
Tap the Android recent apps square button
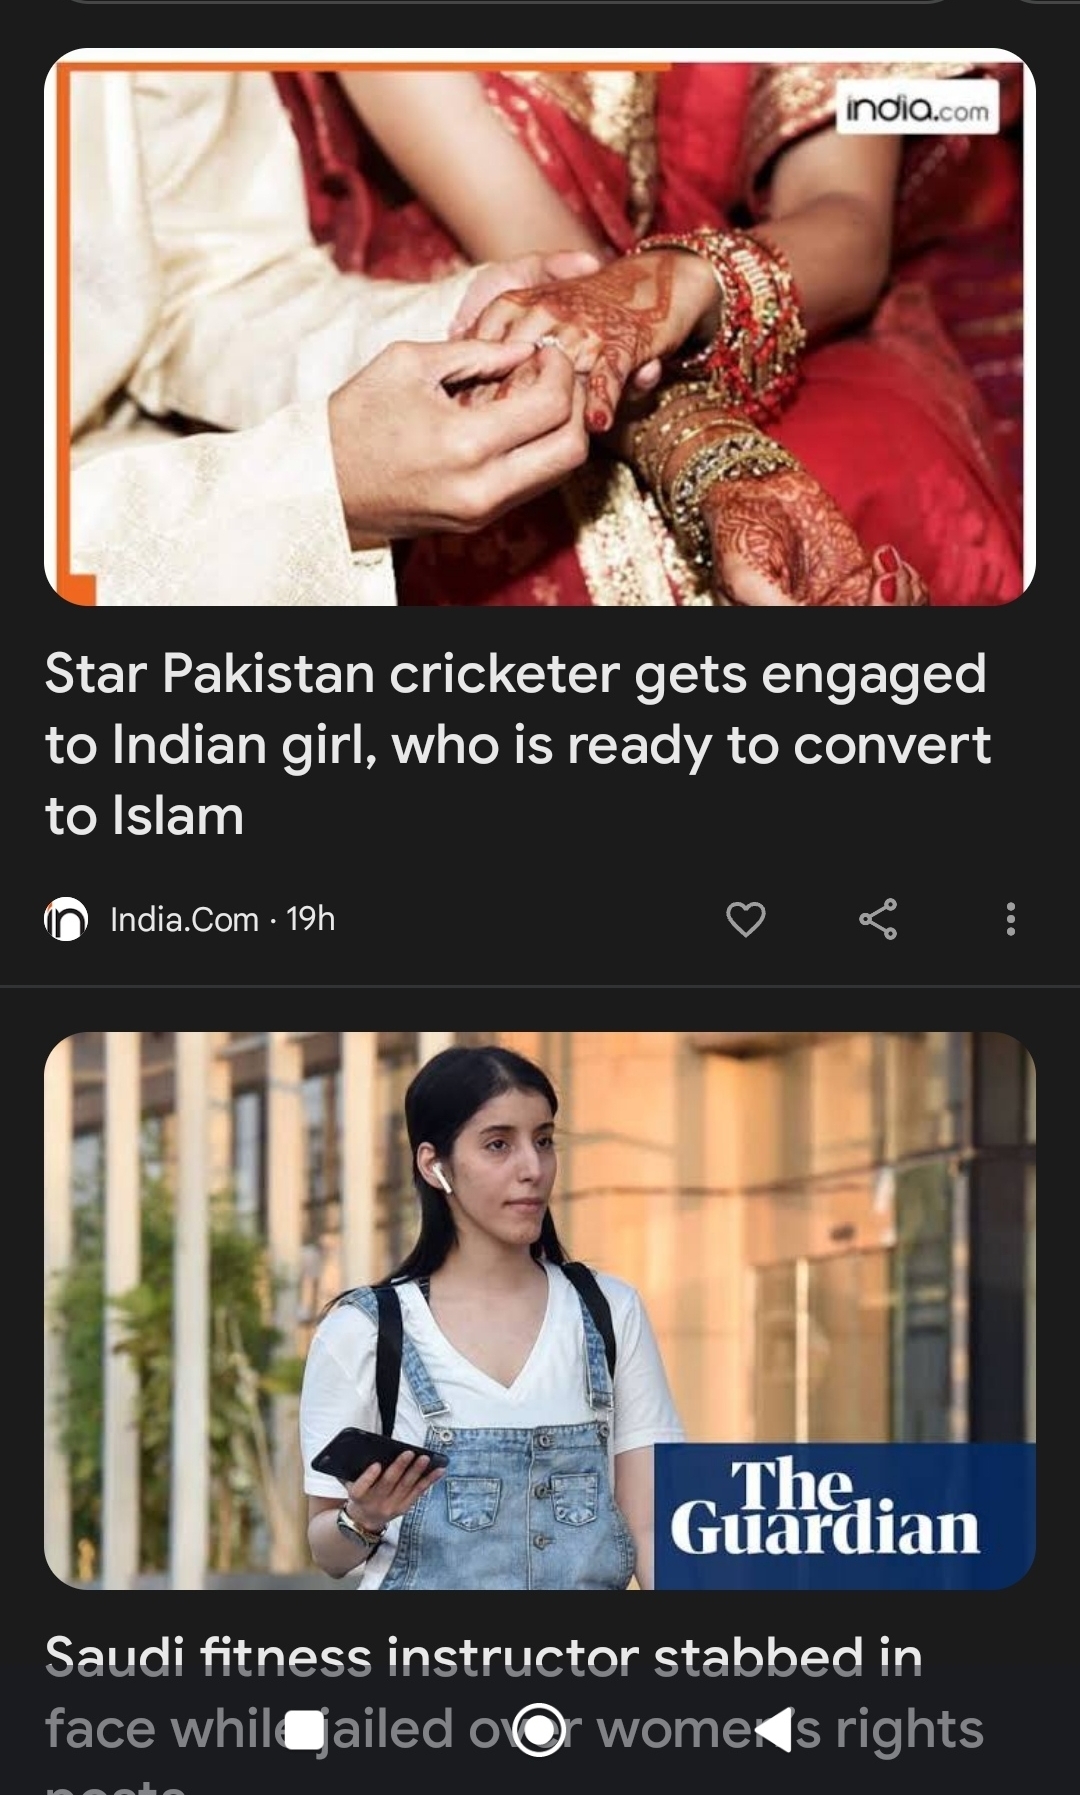click(305, 1729)
